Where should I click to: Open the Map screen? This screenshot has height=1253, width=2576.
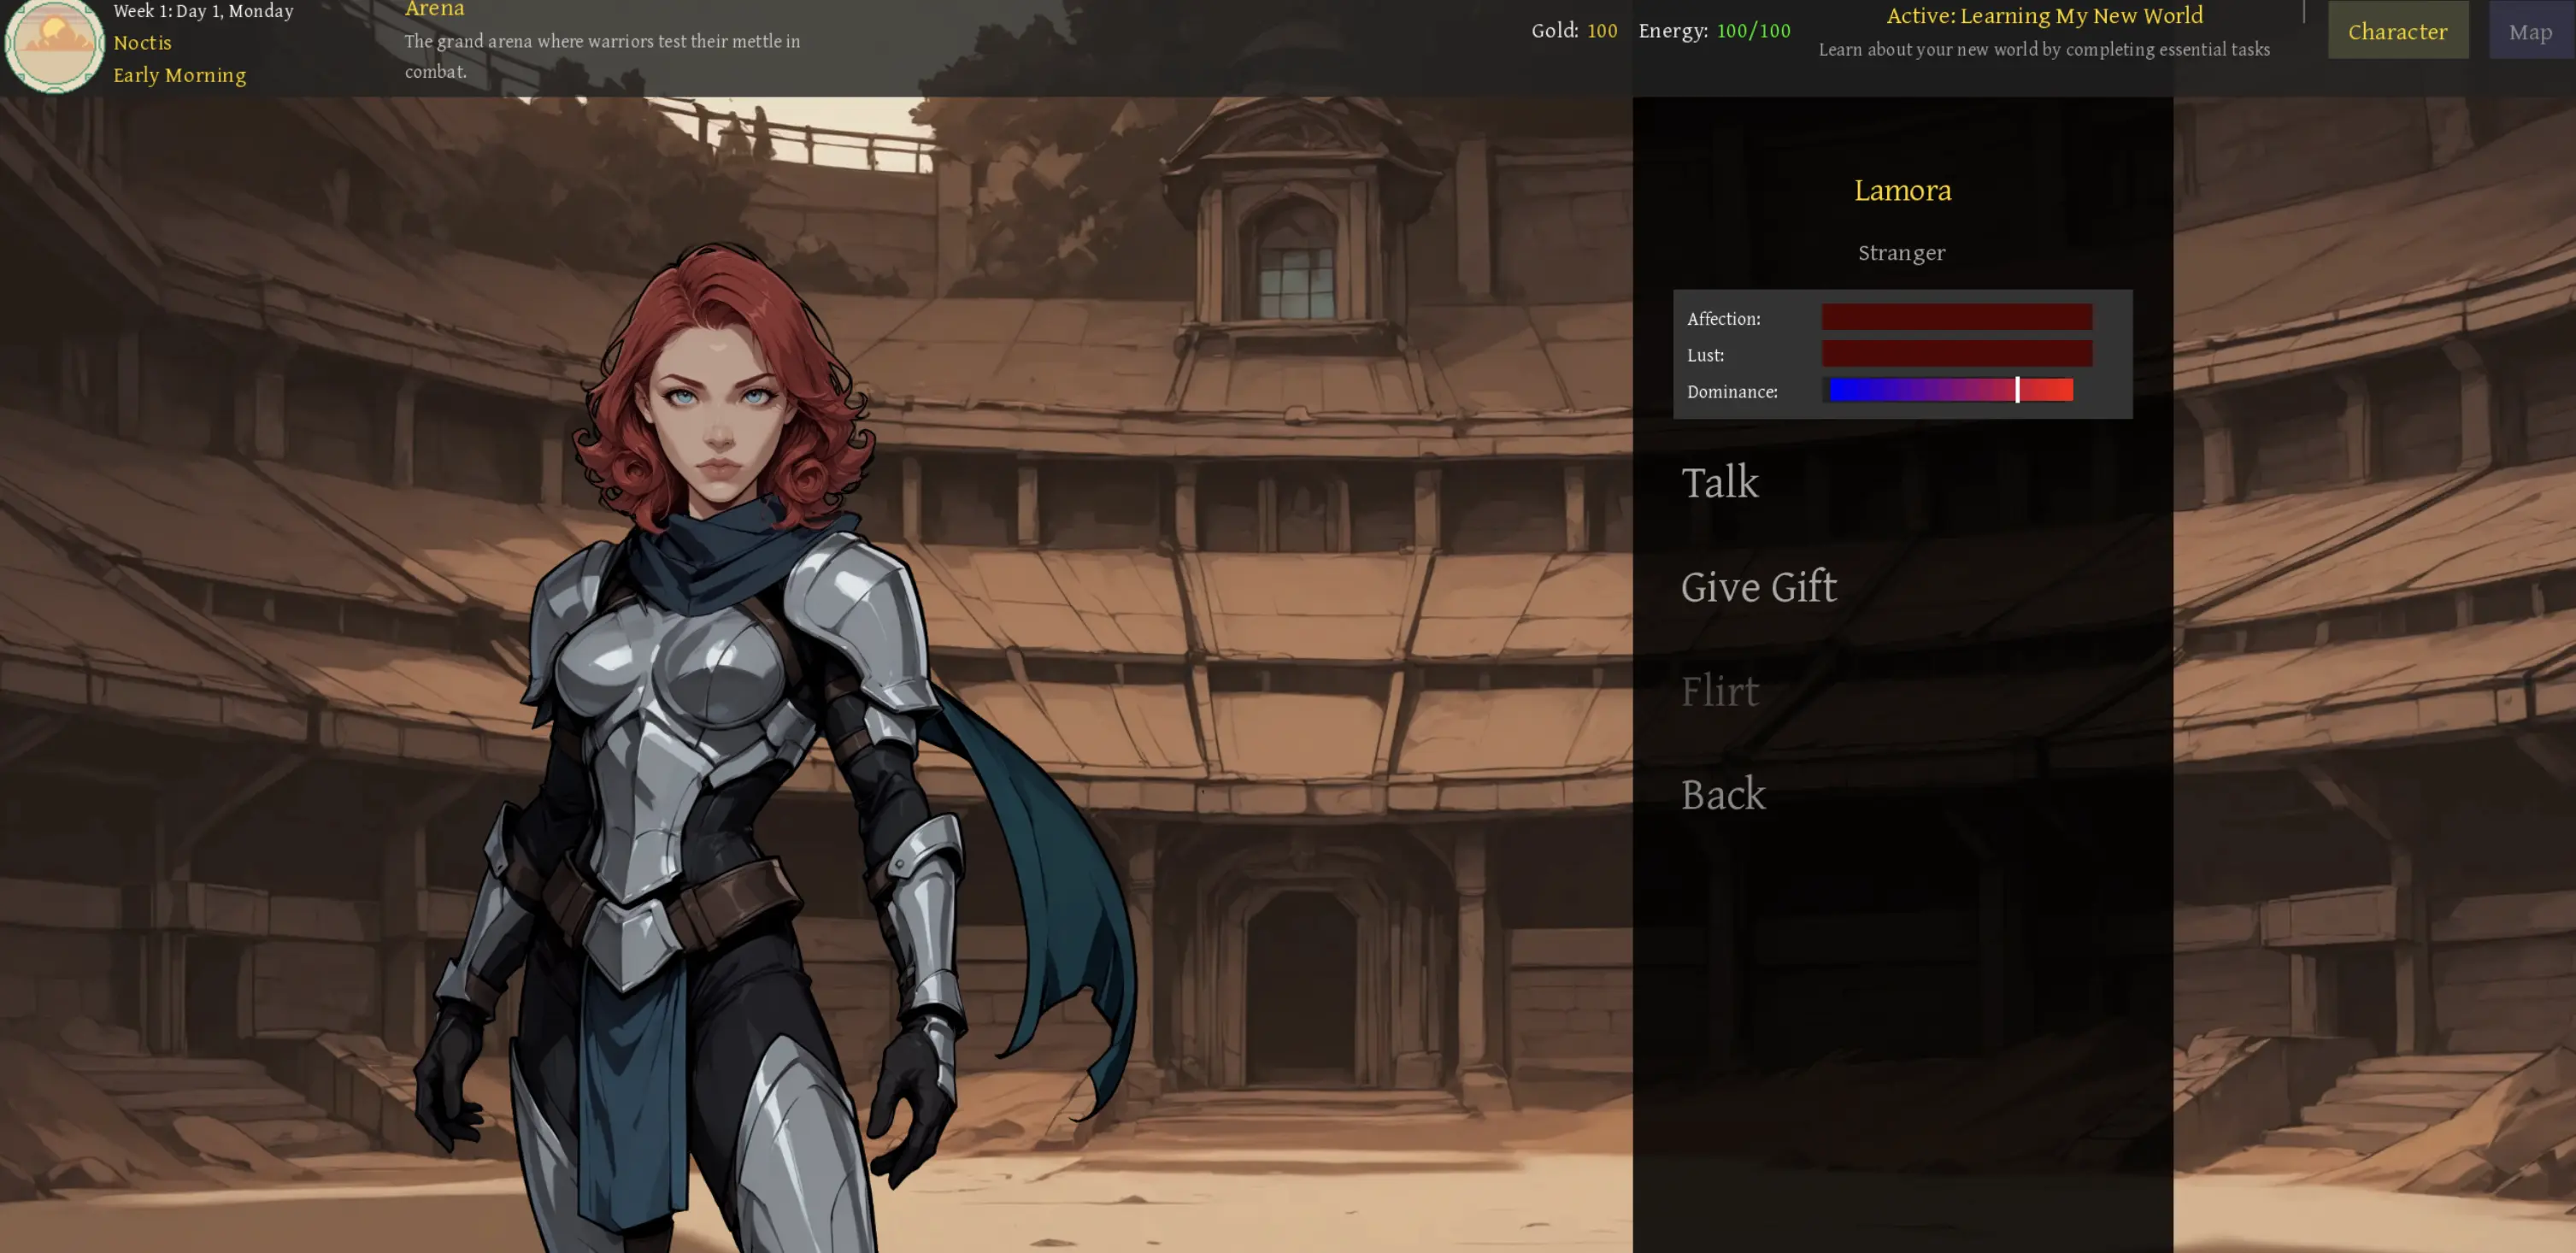[x=2529, y=31]
